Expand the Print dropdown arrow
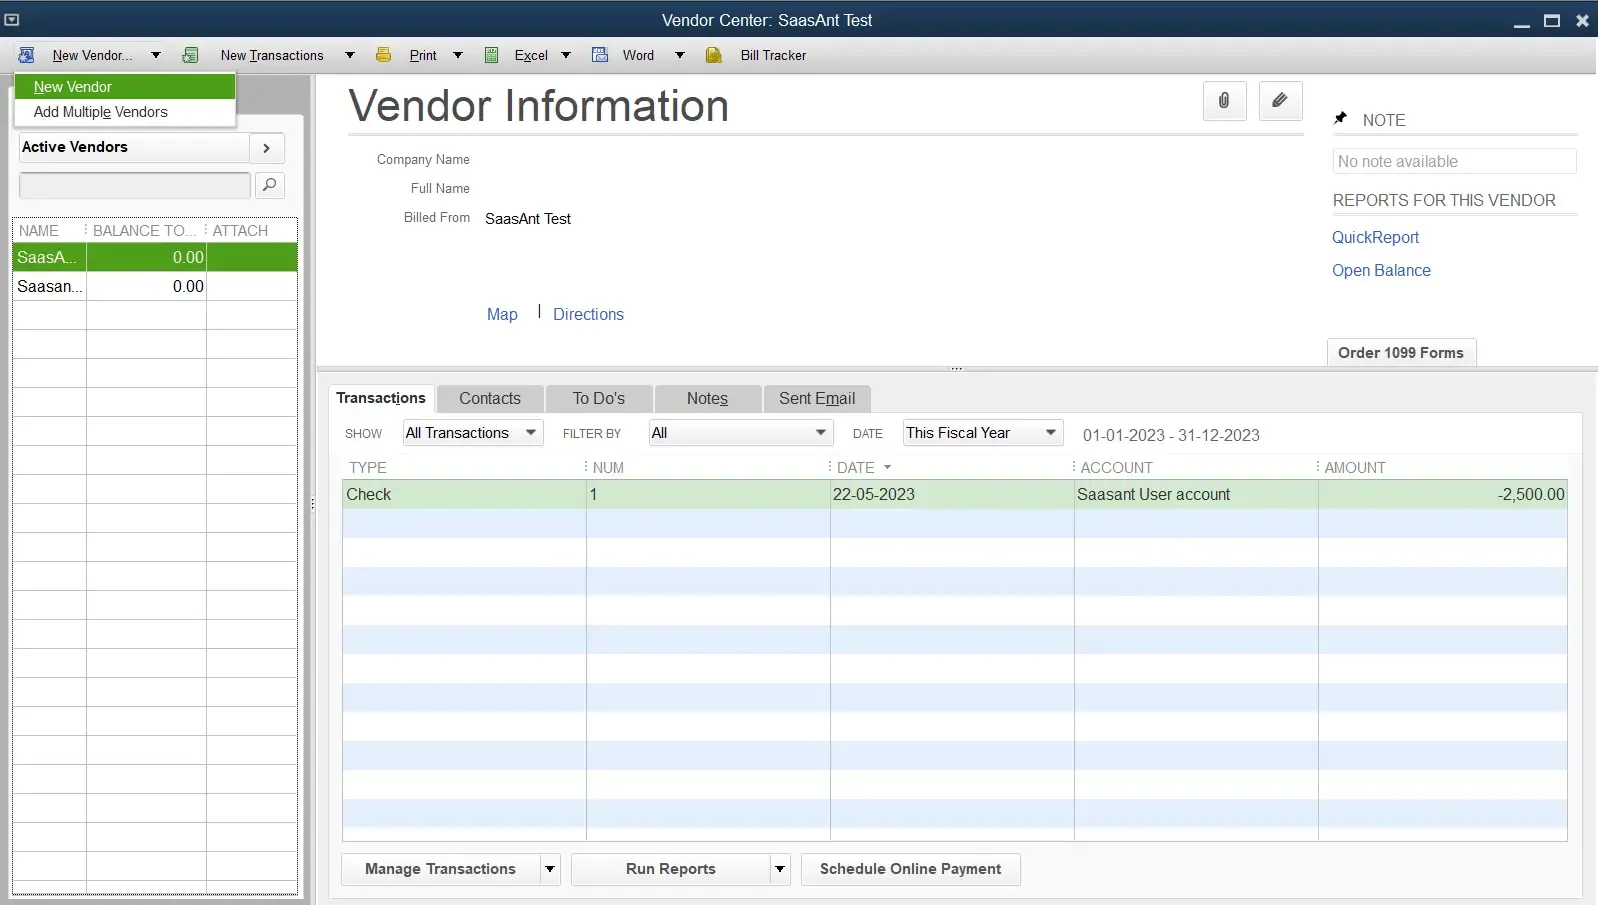Image resolution: width=1598 pixels, height=905 pixels. coord(458,55)
